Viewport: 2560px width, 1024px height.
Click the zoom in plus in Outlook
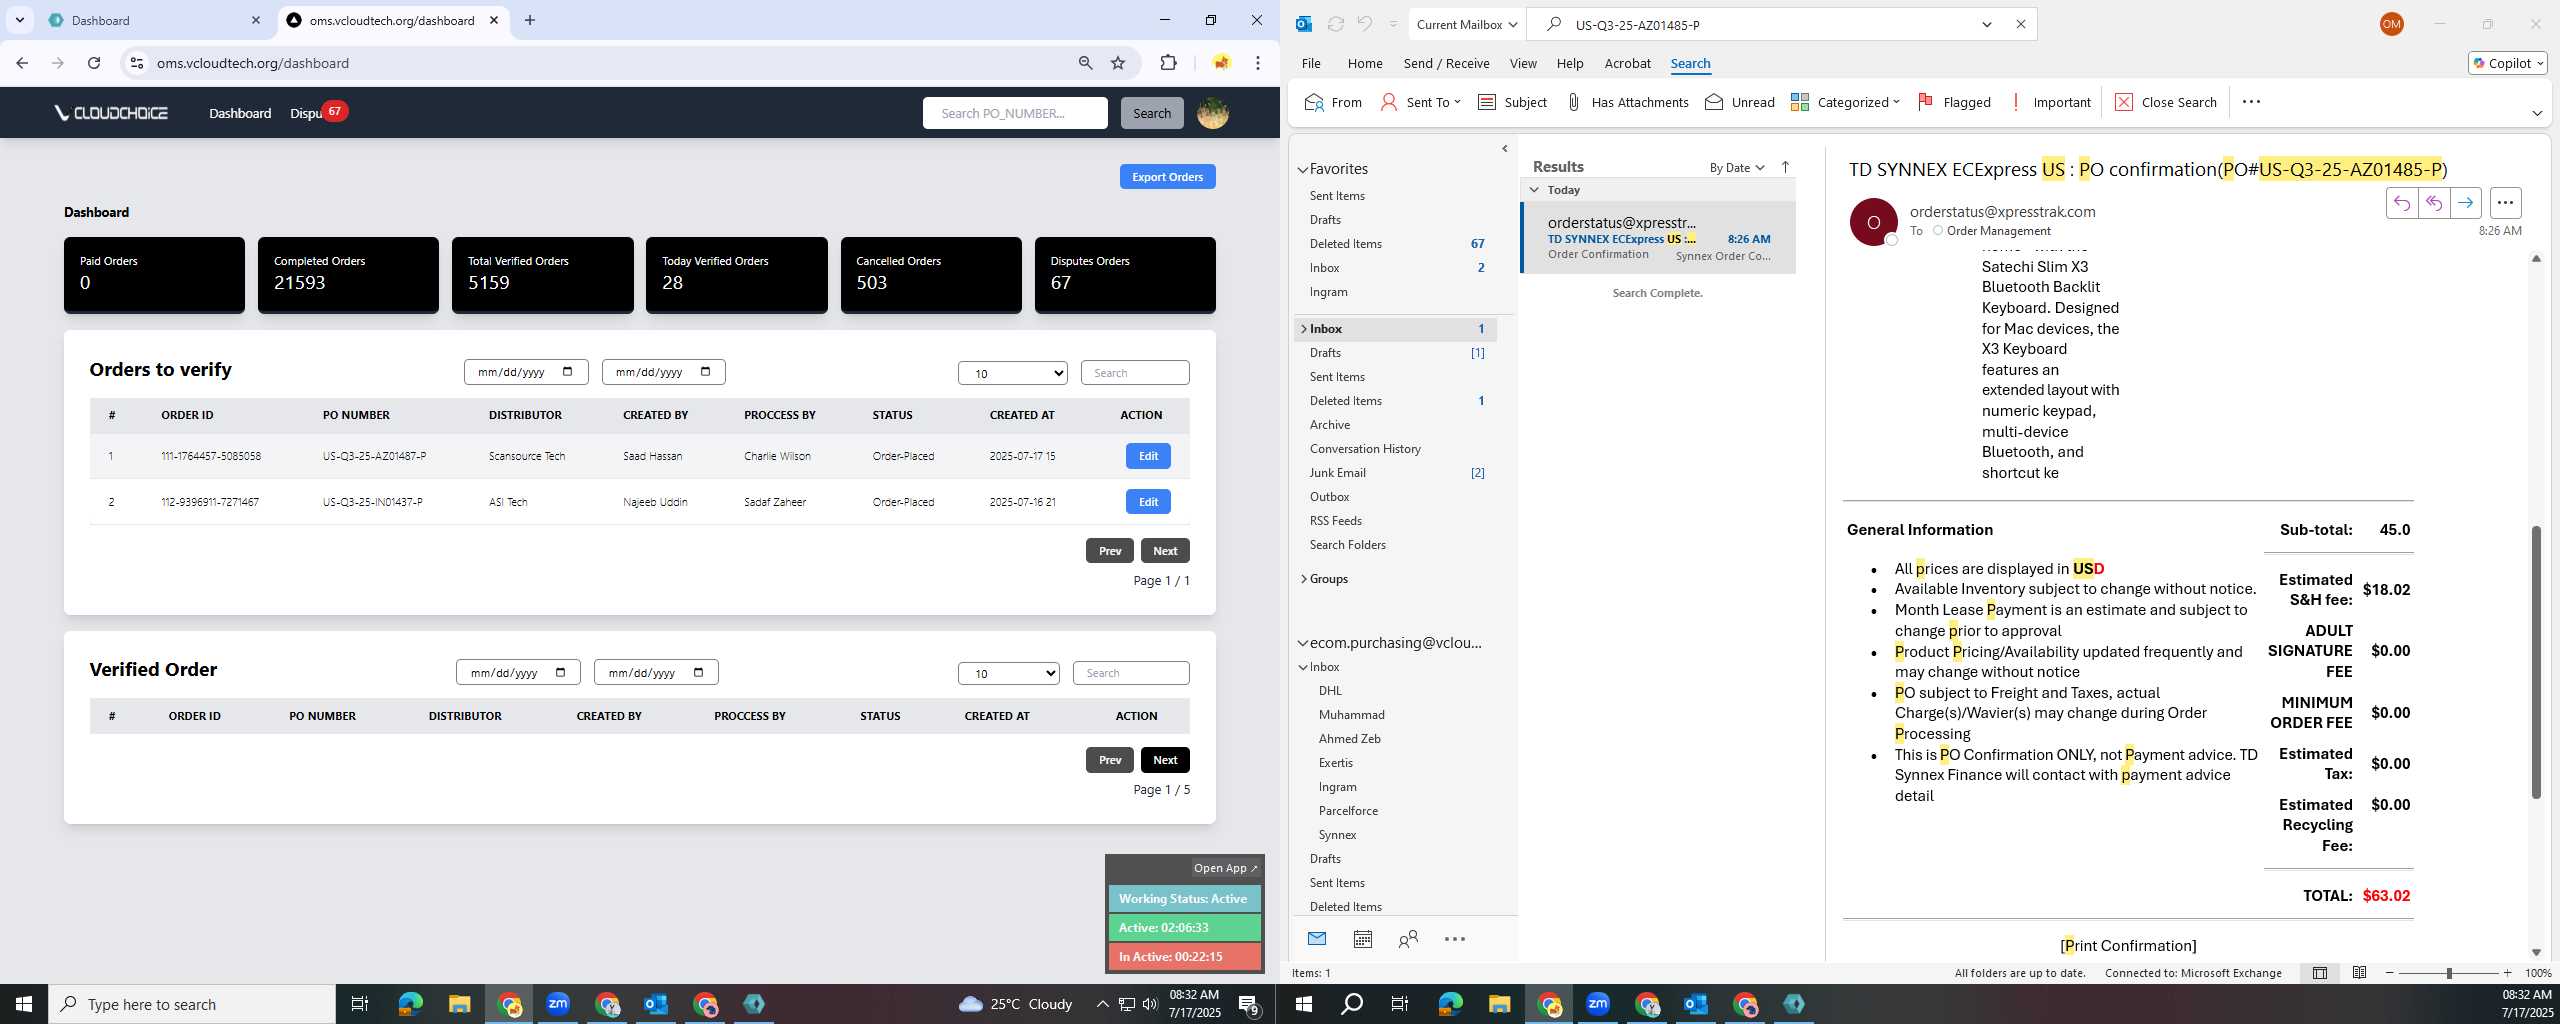pyautogui.click(x=2507, y=973)
